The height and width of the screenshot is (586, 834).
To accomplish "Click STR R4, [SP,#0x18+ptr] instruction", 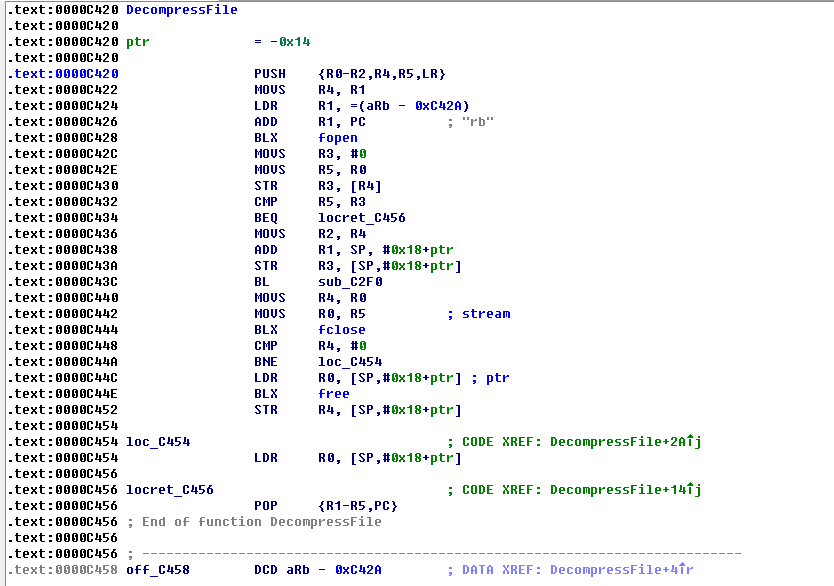I will click(x=357, y=409).
